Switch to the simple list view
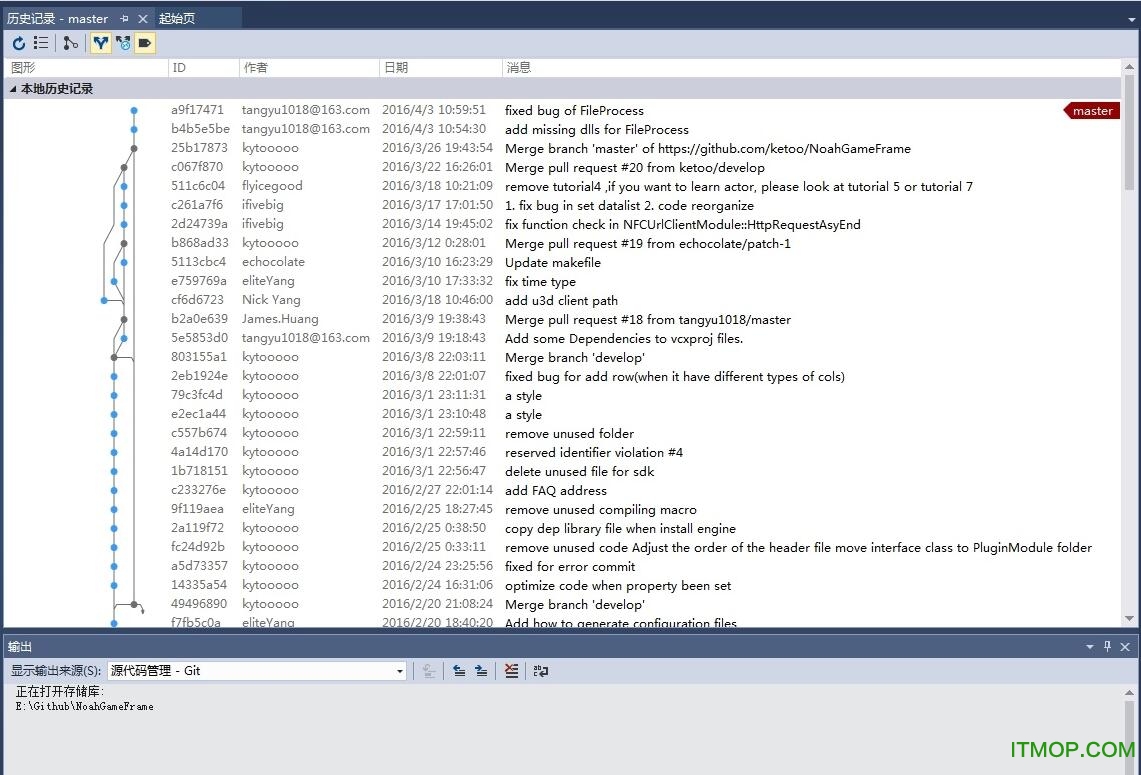Image resolution: width=1141 pixels, height=775 pixels. (41, 44)
